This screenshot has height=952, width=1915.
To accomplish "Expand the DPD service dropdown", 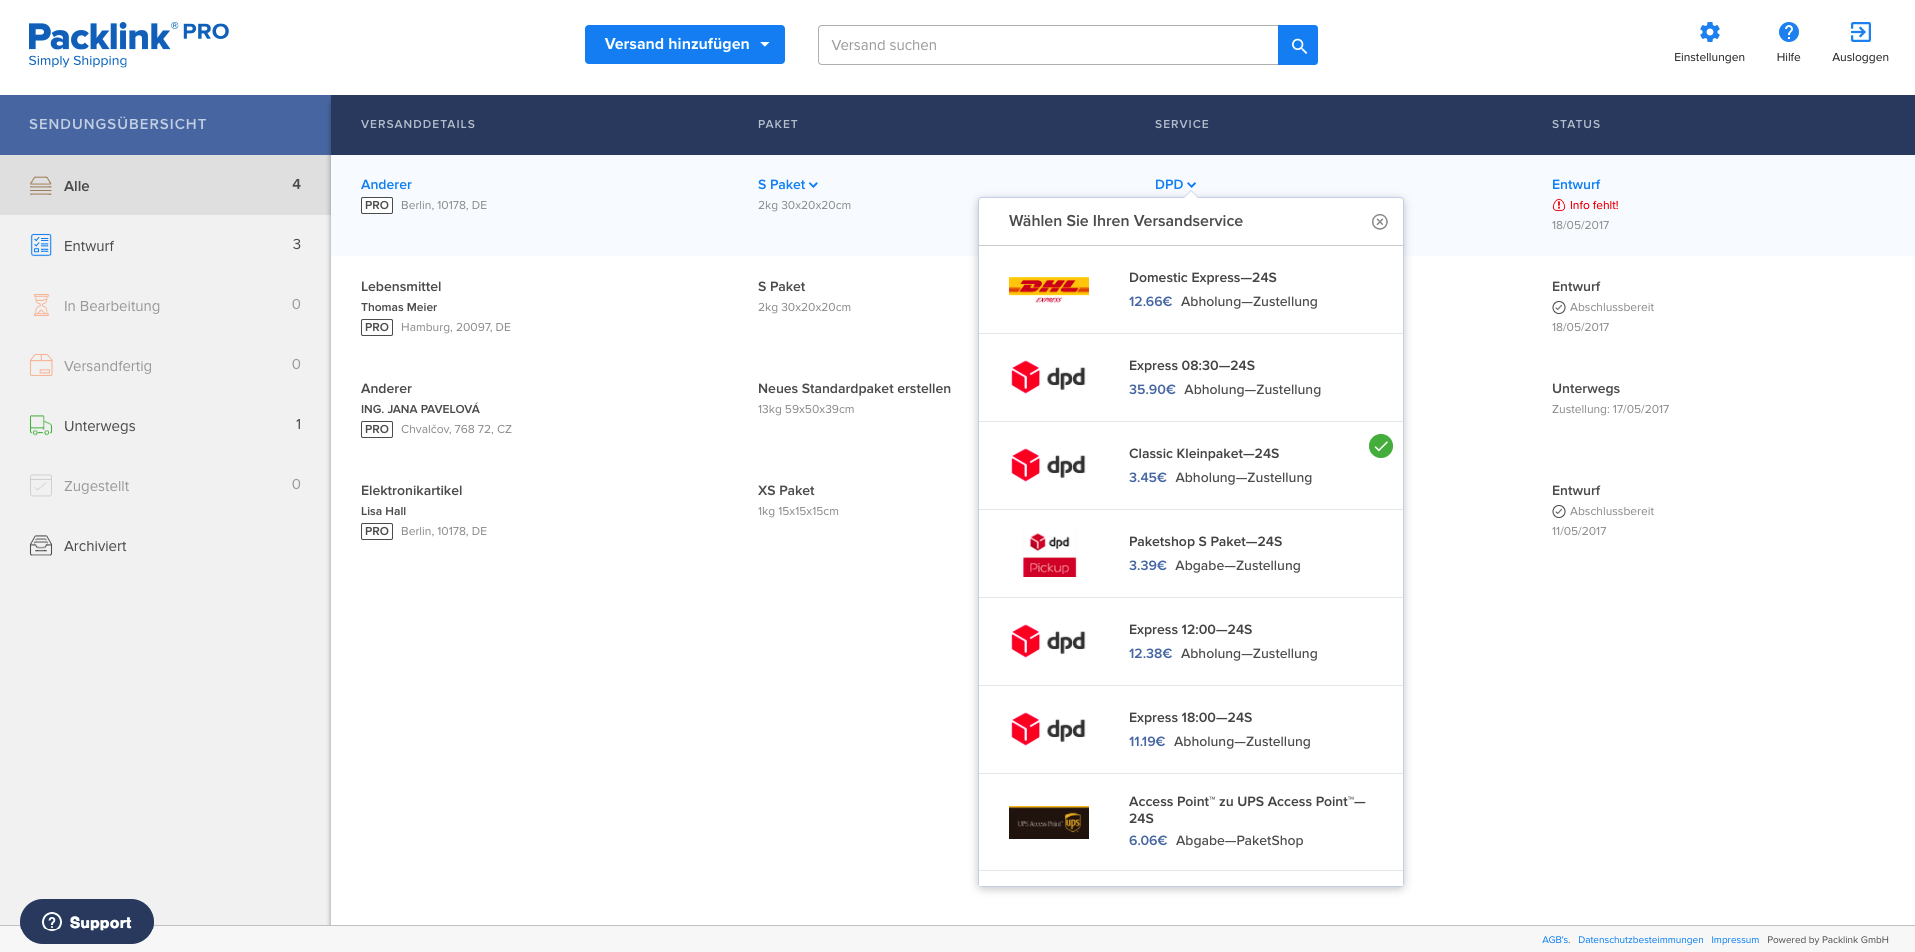I will click(1175, 184).
